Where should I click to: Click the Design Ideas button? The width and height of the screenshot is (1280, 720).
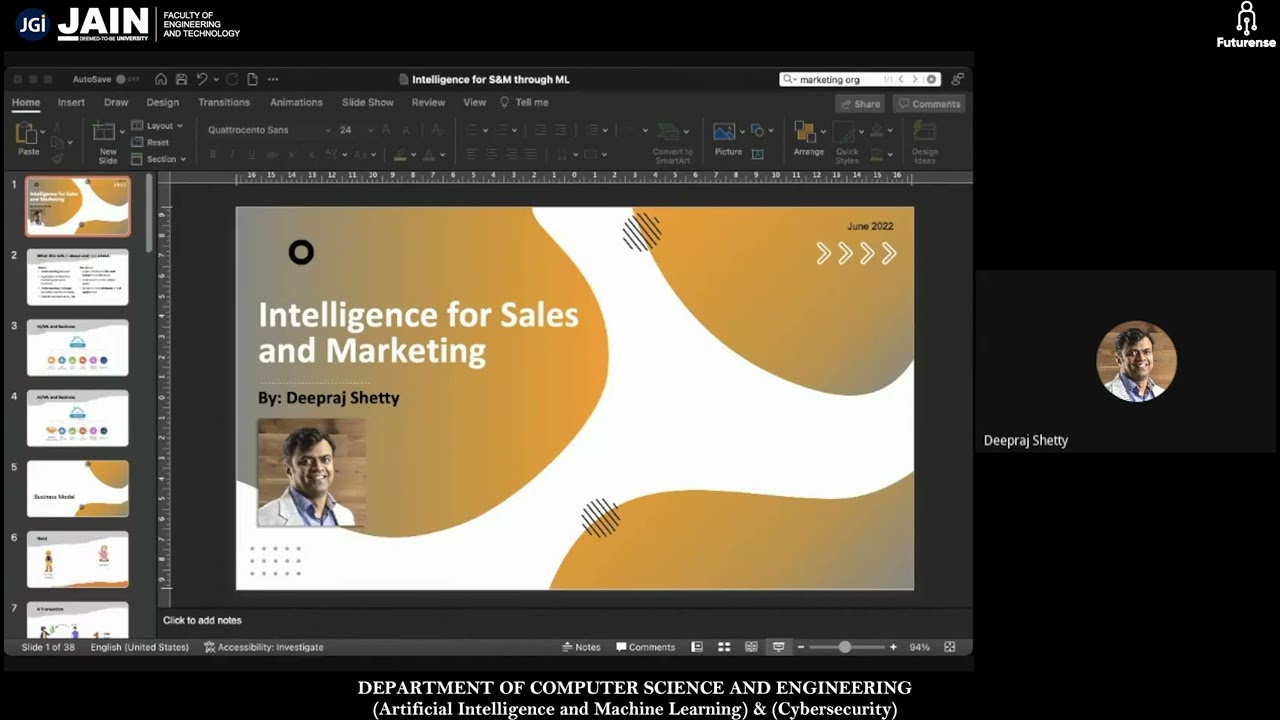925,143
